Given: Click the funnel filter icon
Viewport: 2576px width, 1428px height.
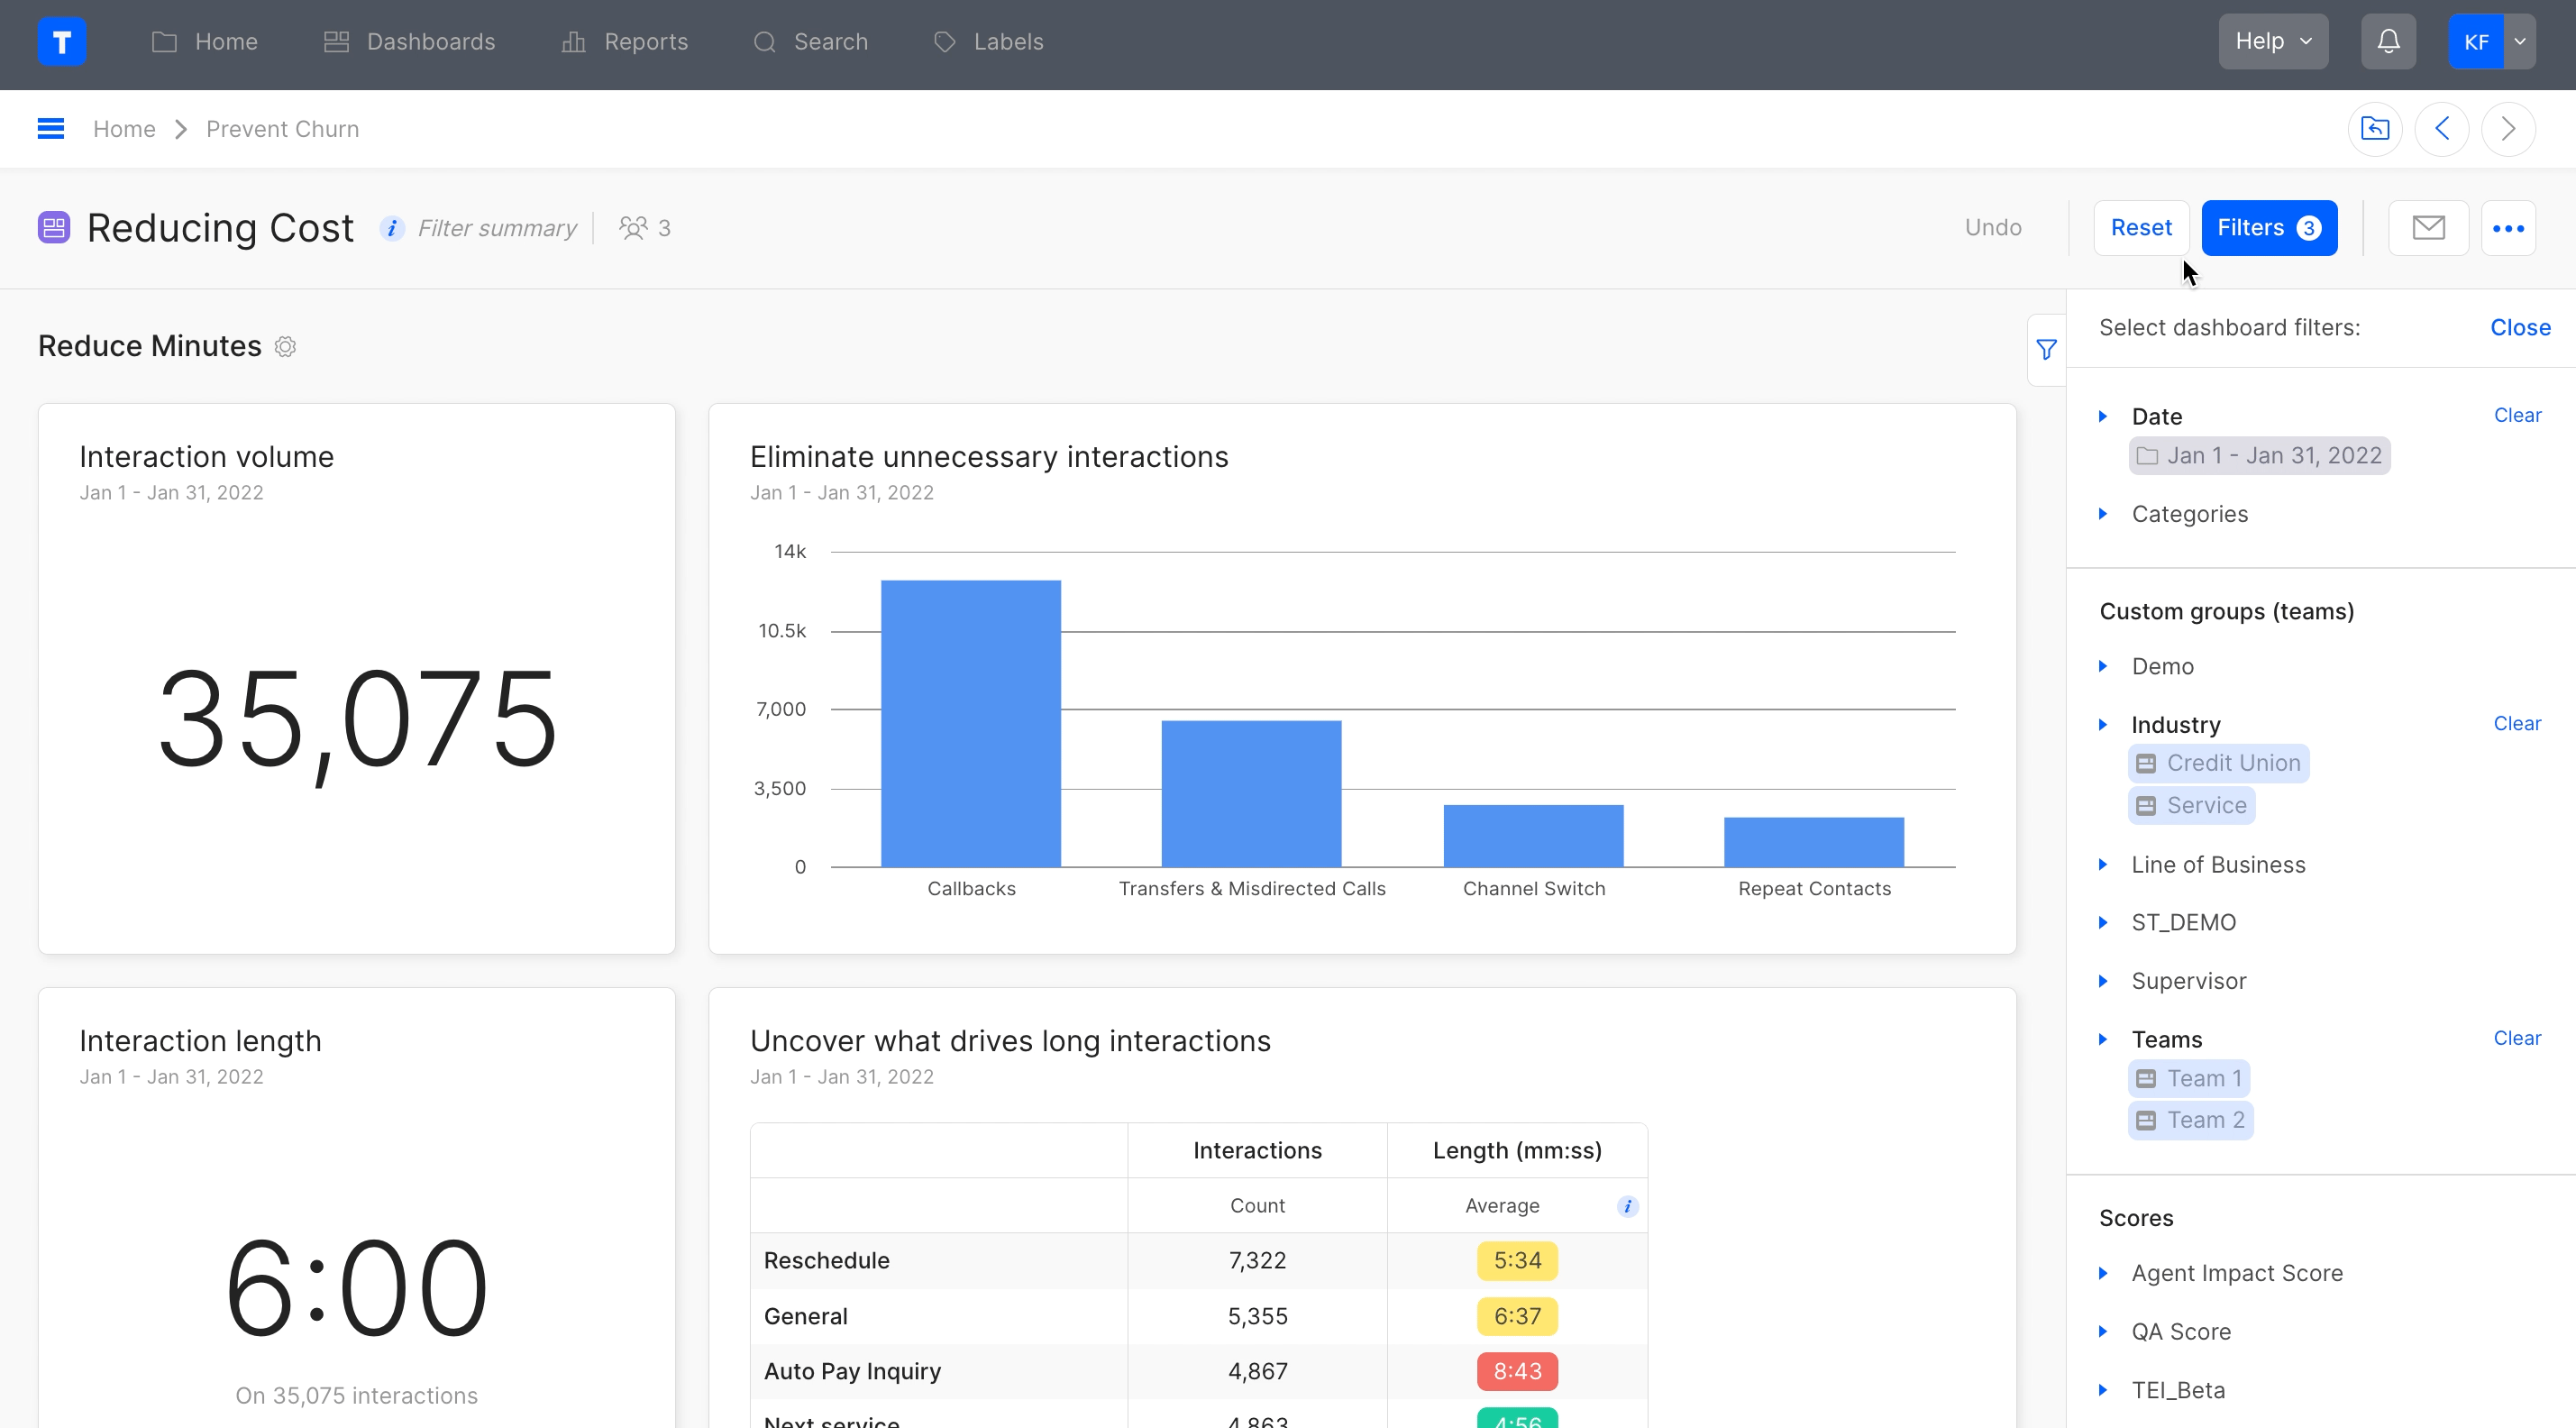Looking at the screenshot, I should tap(2046, 350).
